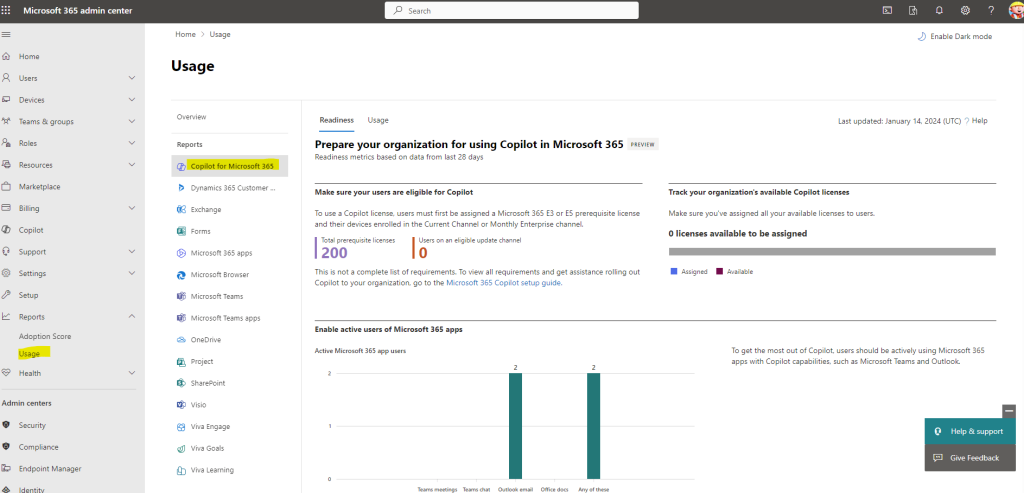The height and width of the screenshot is (493, 1024).
Task: Expand the Resources chevron
Action: [132, 165]
